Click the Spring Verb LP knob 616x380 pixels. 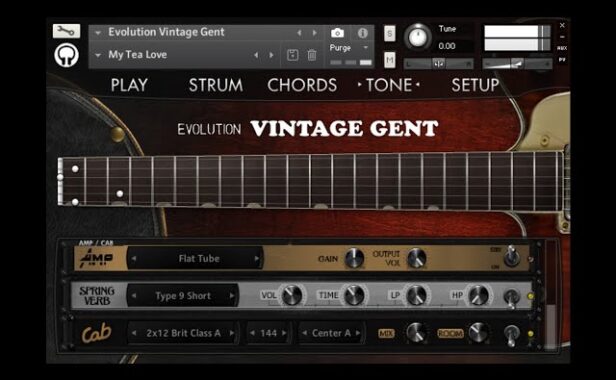pos(416,296)
